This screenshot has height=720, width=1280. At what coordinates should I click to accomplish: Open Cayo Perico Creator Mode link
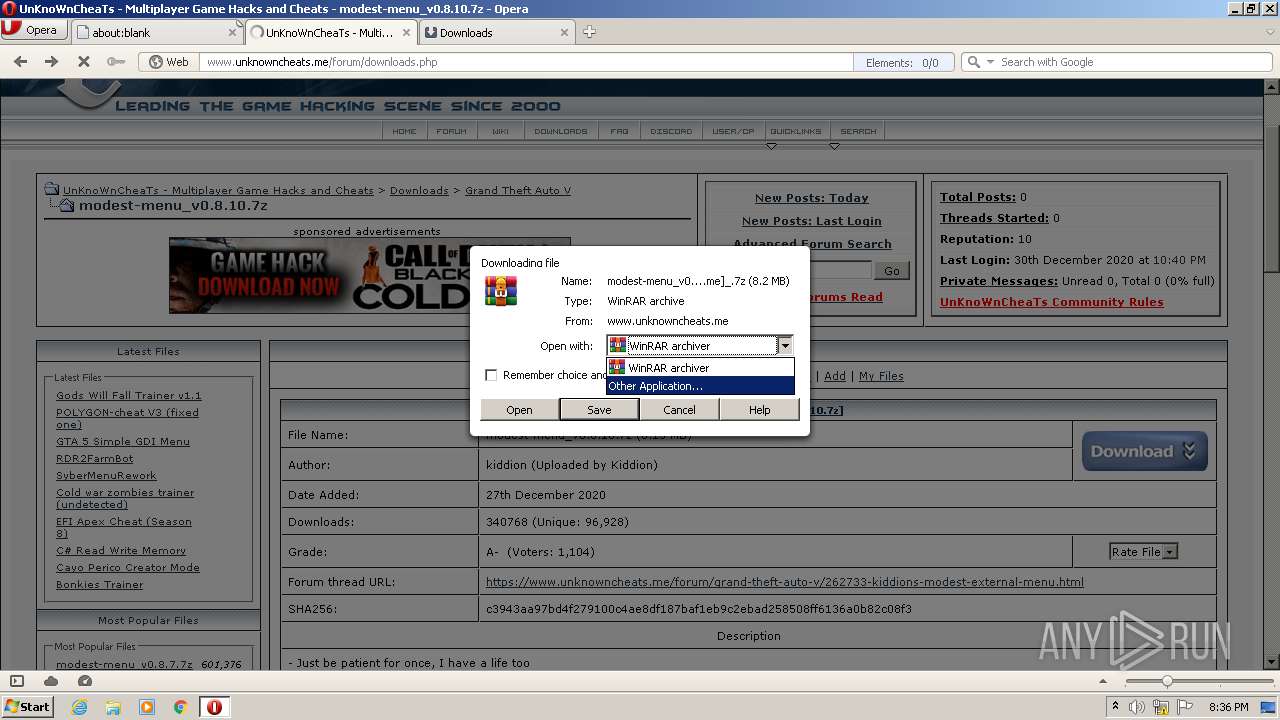pyautogui.click(x=128, y=567)
